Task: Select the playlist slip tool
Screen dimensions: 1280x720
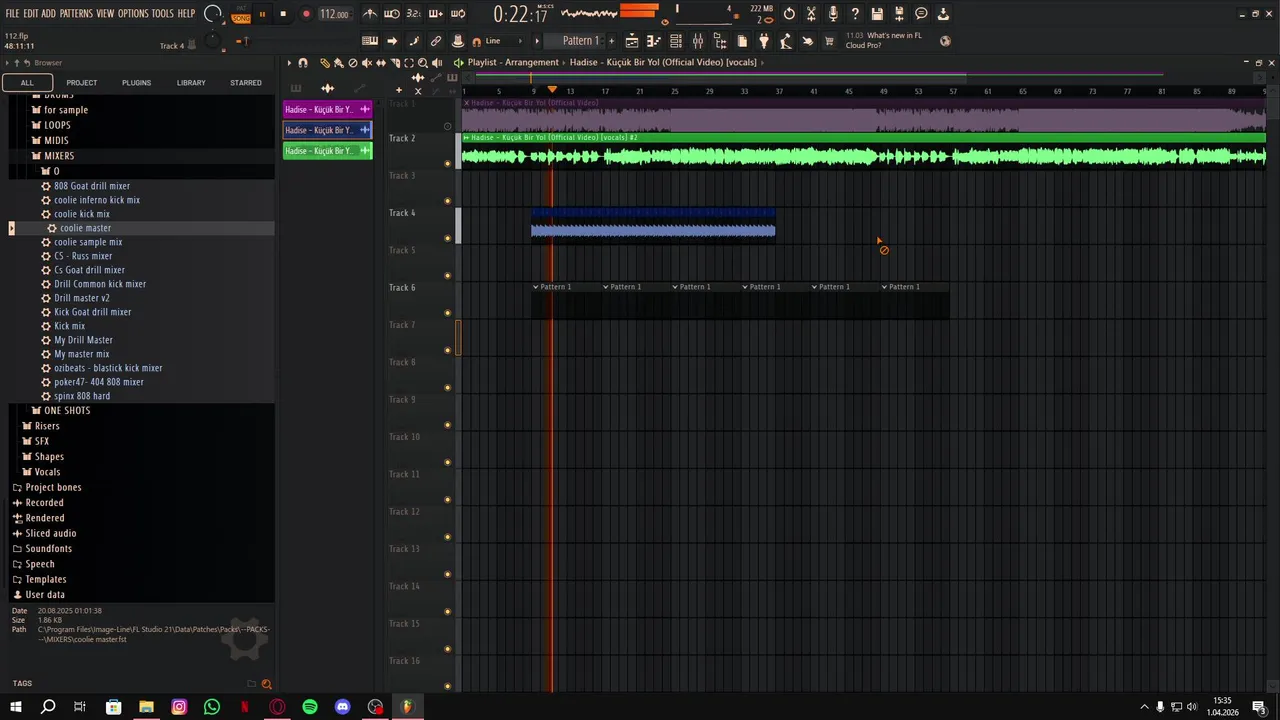Action: pyautogui.click(x=380, y=63)
